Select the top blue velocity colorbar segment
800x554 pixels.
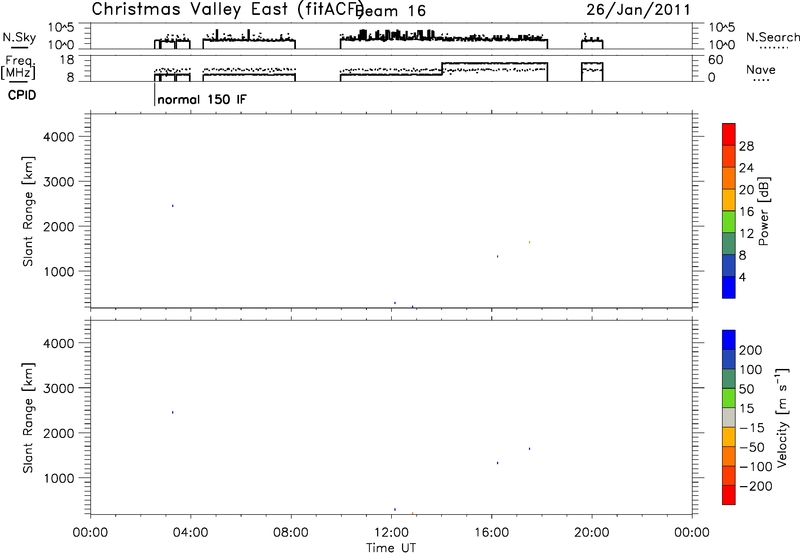(x=729, y=340)
